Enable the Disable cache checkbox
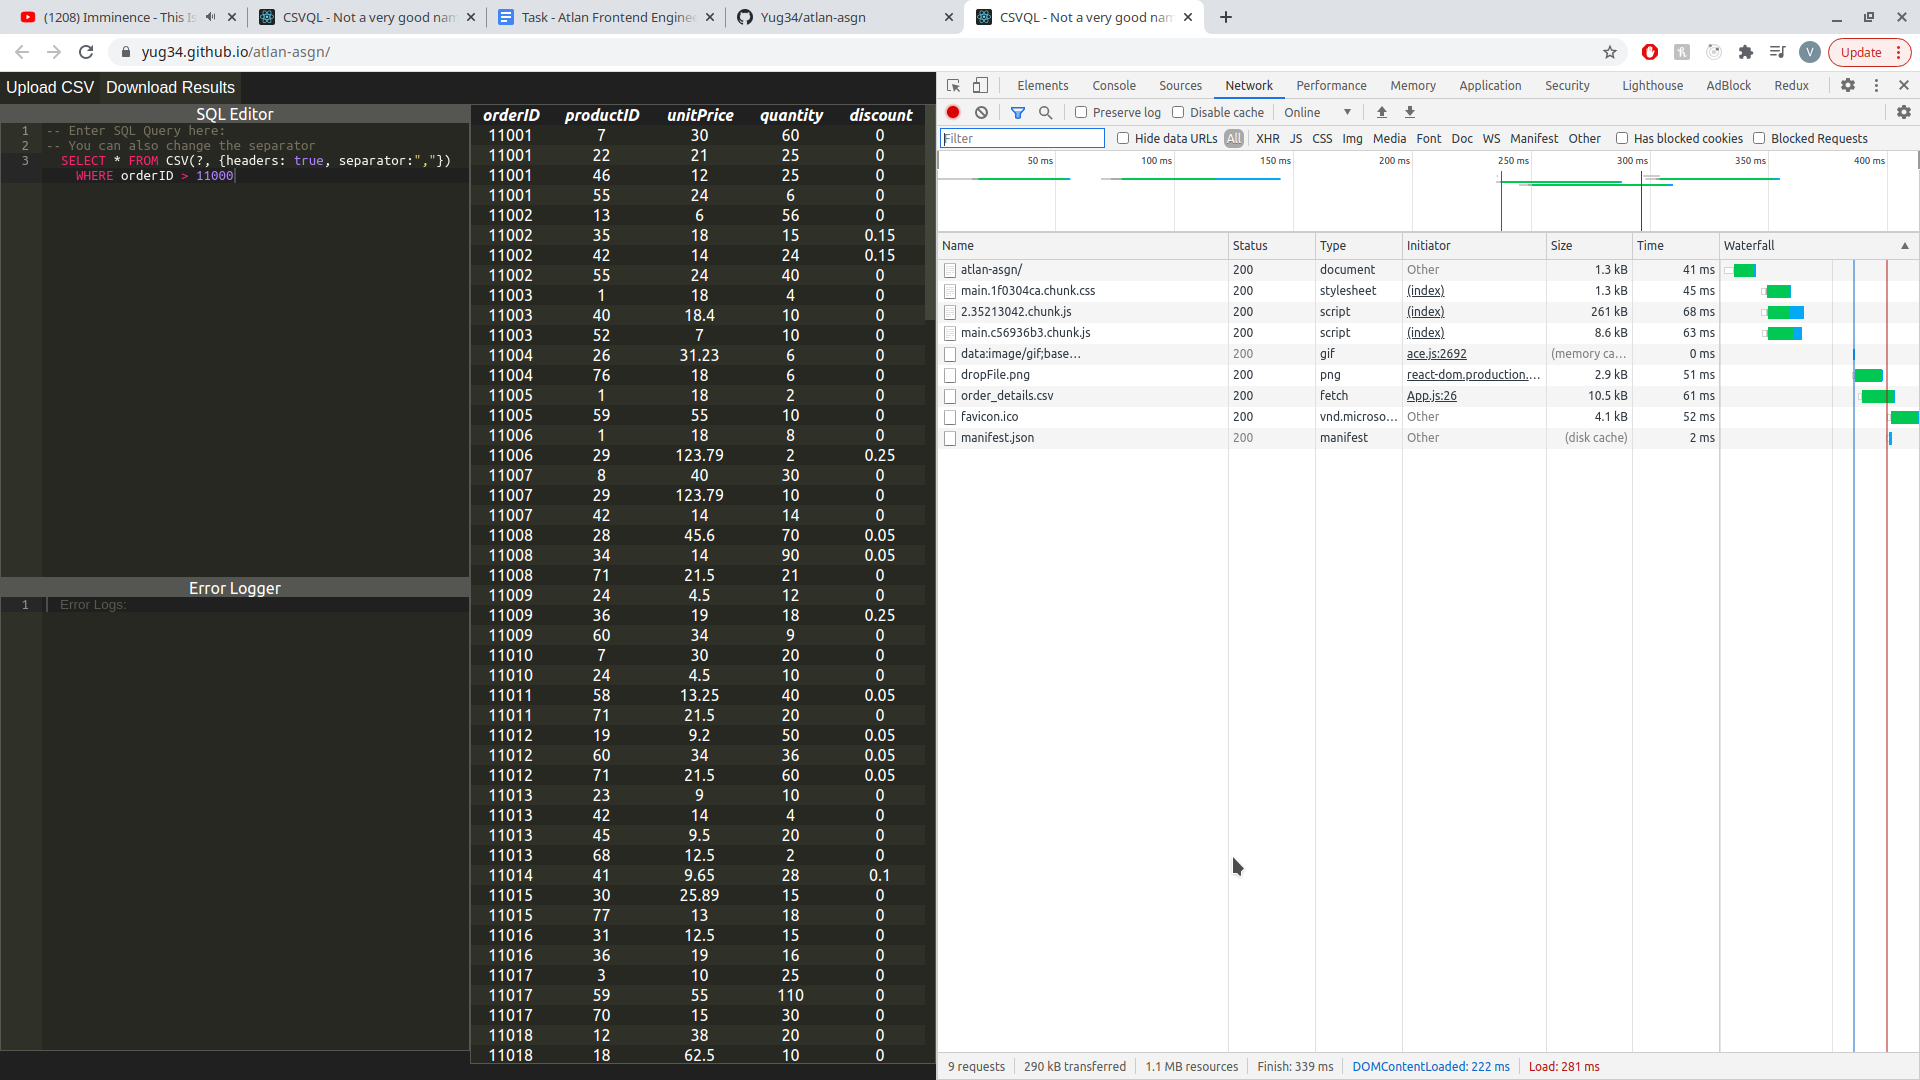 coord(1177,112)
